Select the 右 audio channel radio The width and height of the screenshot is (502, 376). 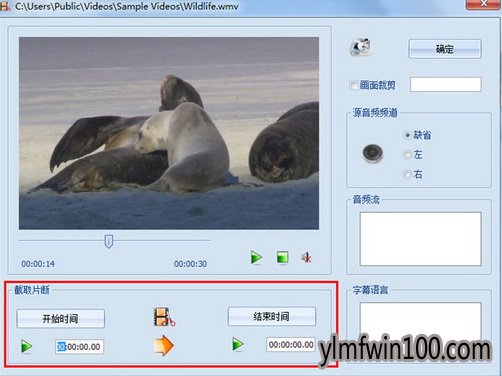point(407,174)
